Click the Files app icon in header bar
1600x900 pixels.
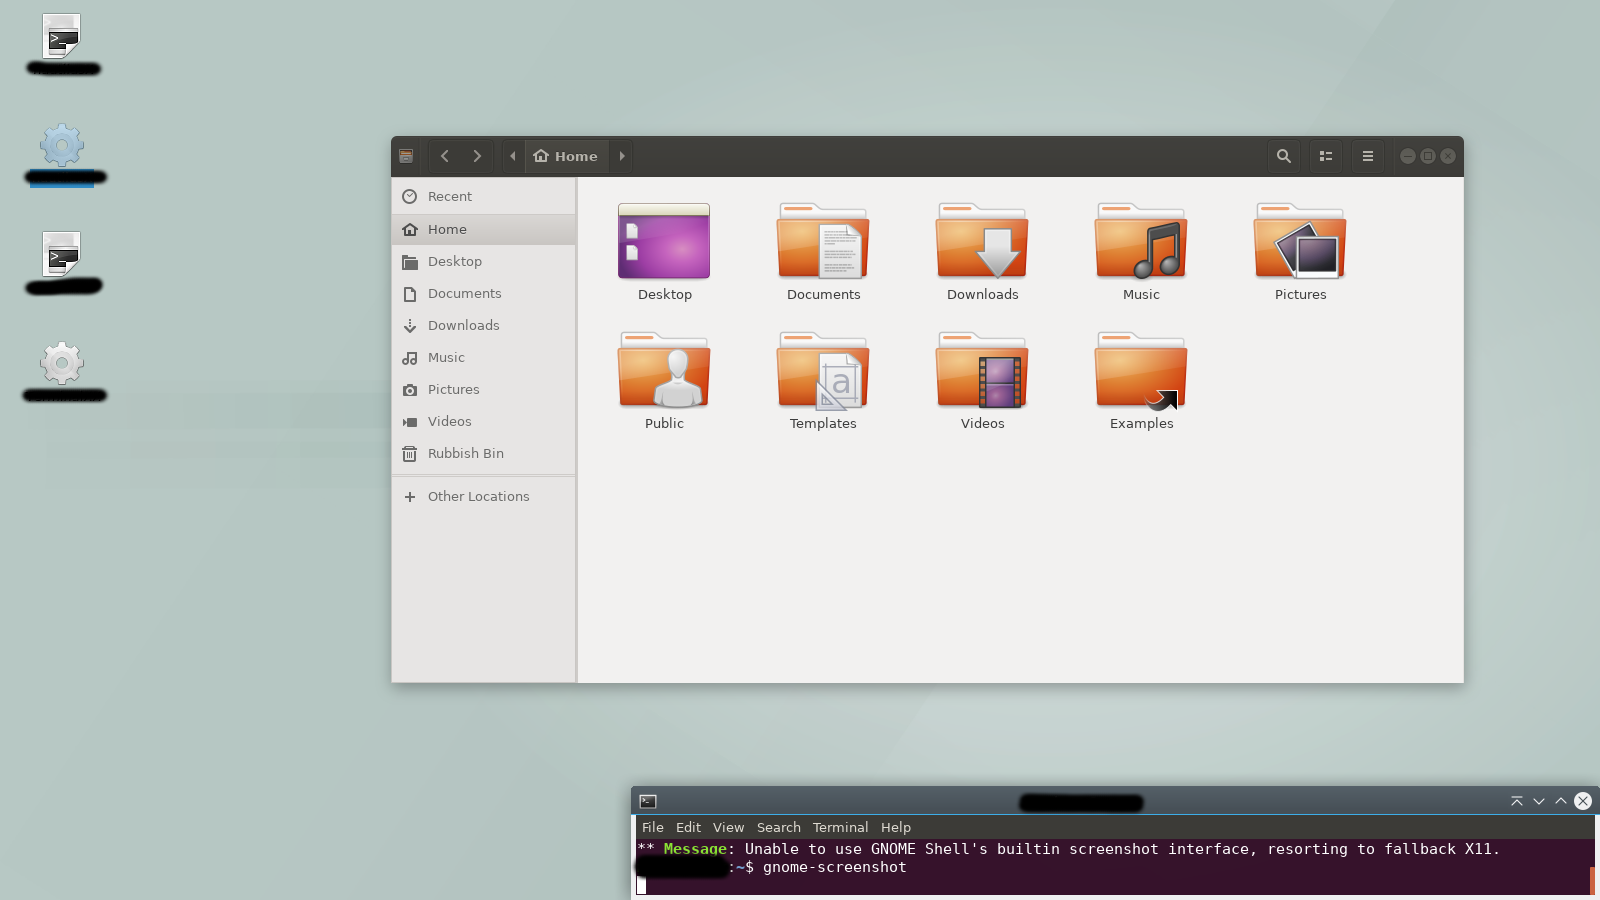[406, 156]
